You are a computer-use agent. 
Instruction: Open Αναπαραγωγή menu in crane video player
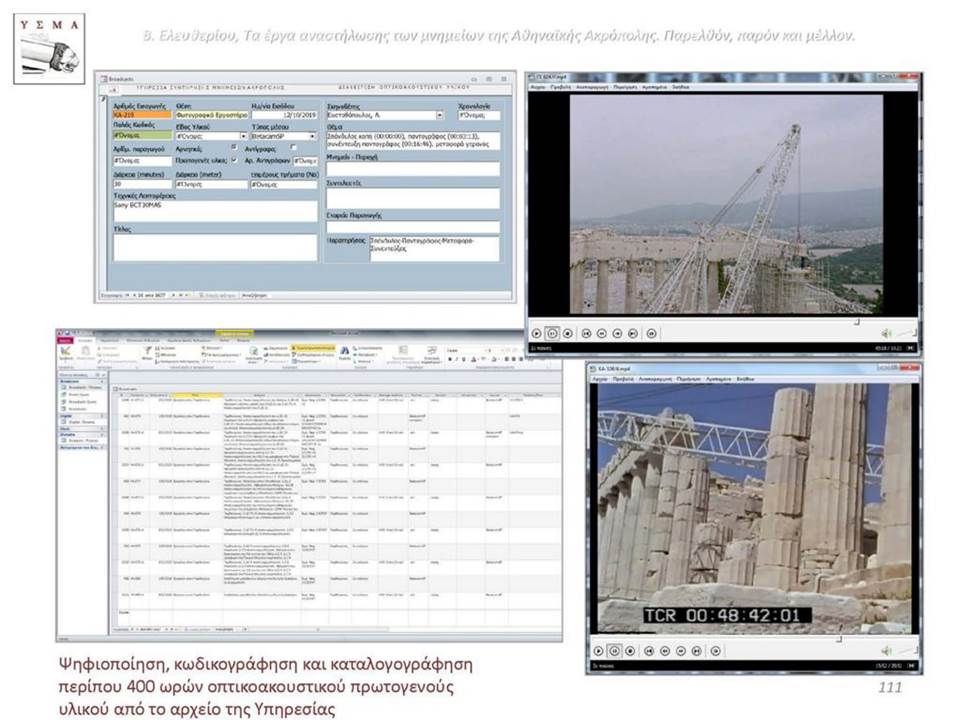pyautogui.click(x=592, y=87)
